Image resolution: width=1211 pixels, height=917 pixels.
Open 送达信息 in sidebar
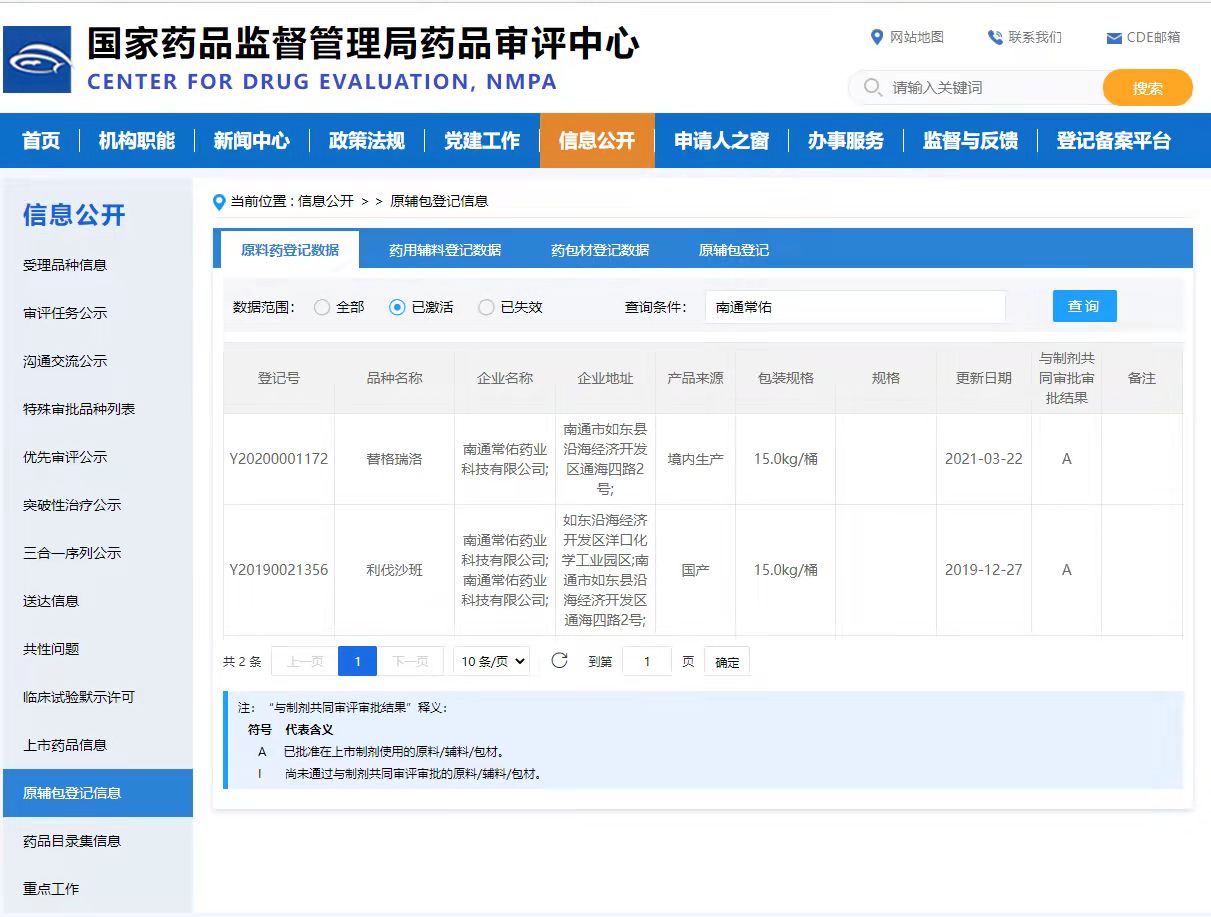point(98,601)
